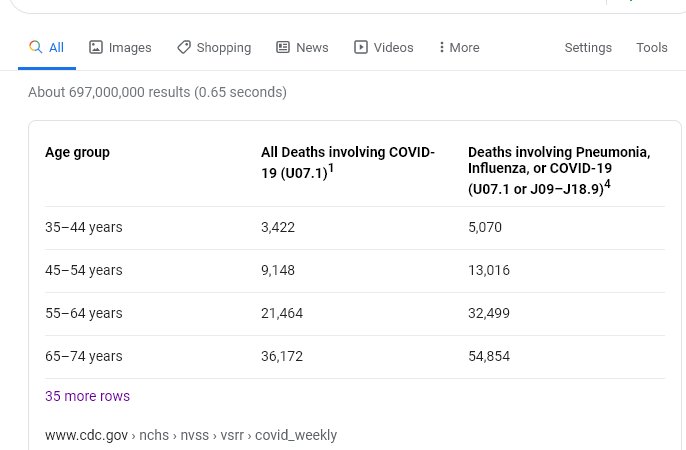This screenshot has height=450, width=686.
Task: Expand the More search options menu
Action: 459,47
